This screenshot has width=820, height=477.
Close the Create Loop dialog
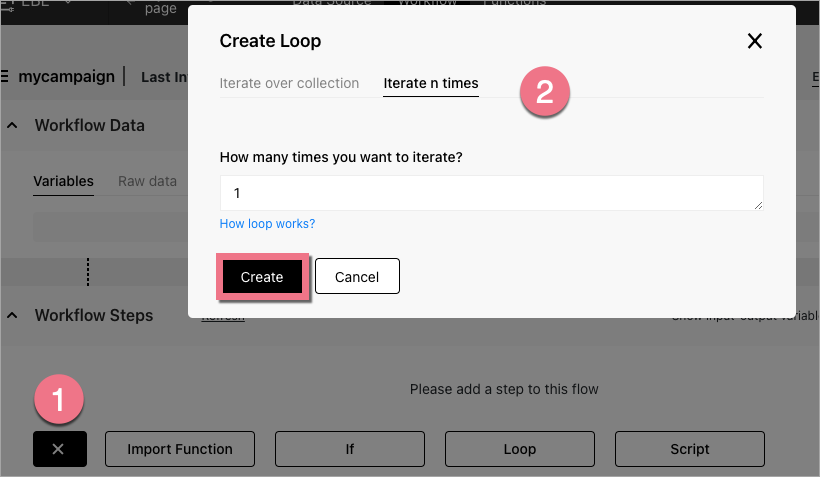tap(755, 41)
